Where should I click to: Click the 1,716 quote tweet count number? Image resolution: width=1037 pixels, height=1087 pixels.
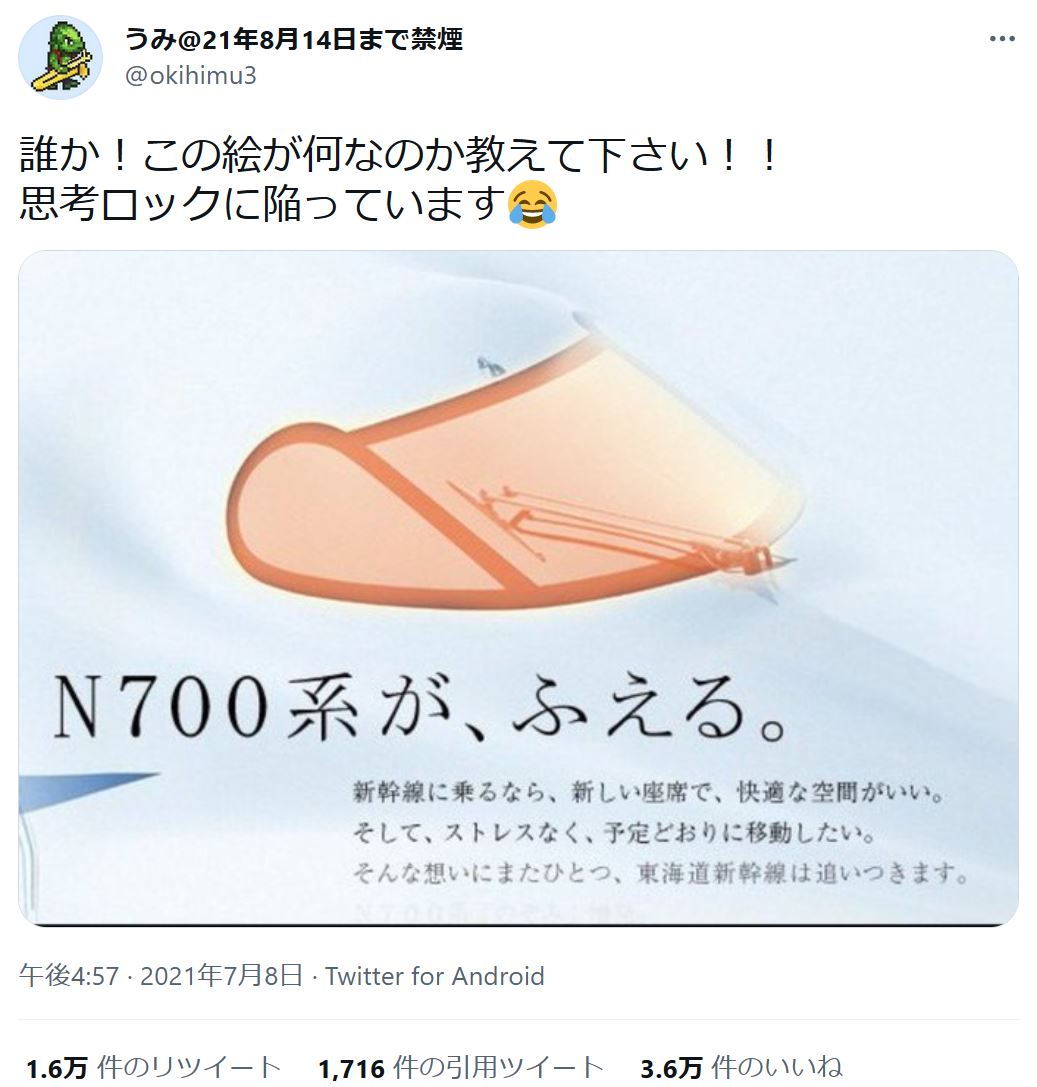click(x=351, y=1068)
